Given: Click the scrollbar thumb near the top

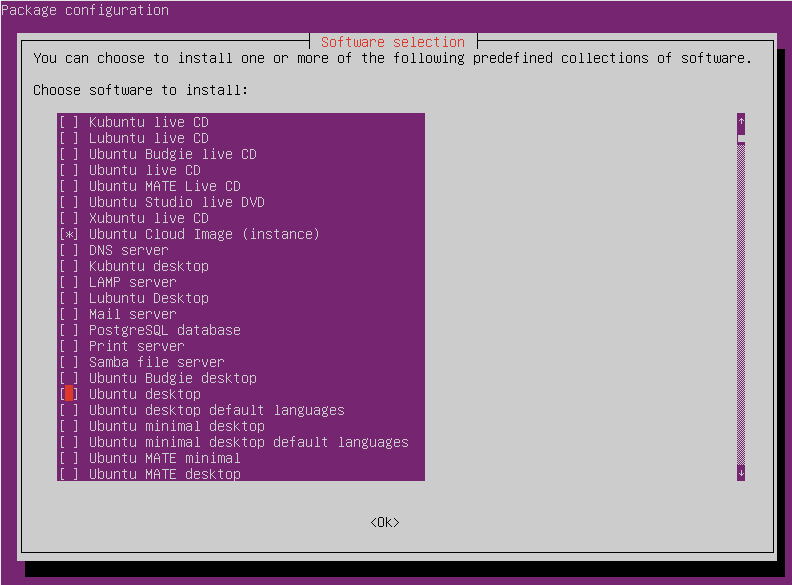Looking at the screenshot, I should point(741,138).
